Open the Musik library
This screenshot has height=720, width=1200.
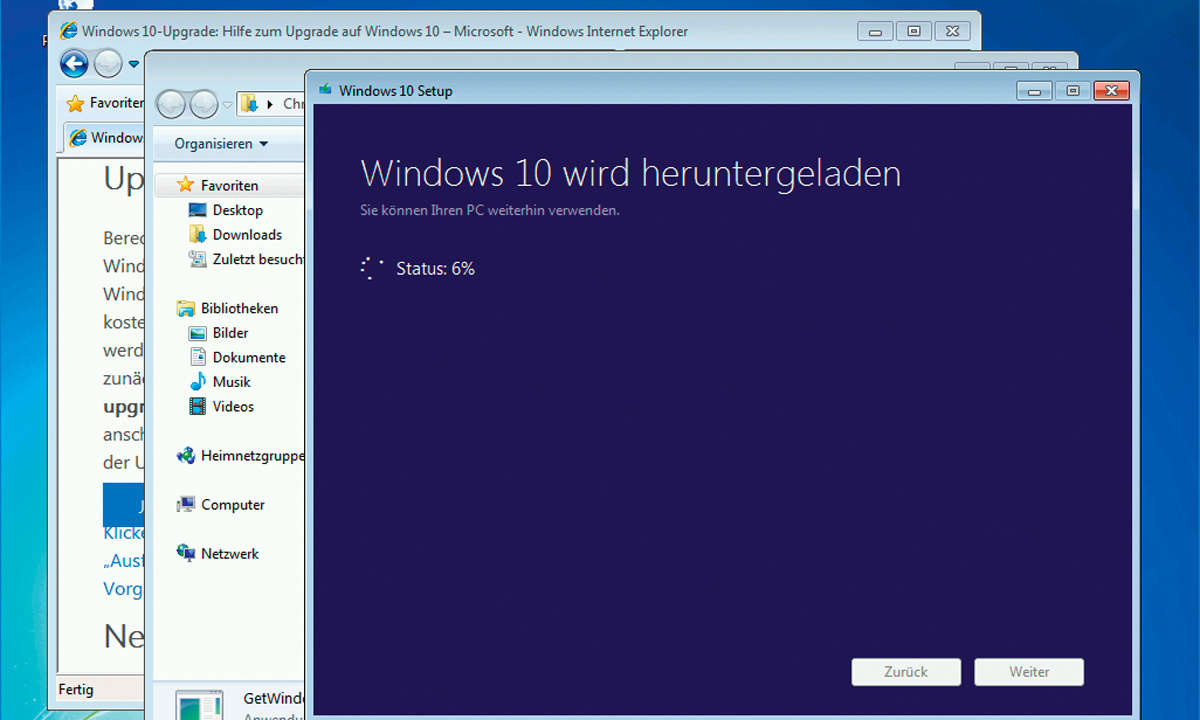point(232,382)
